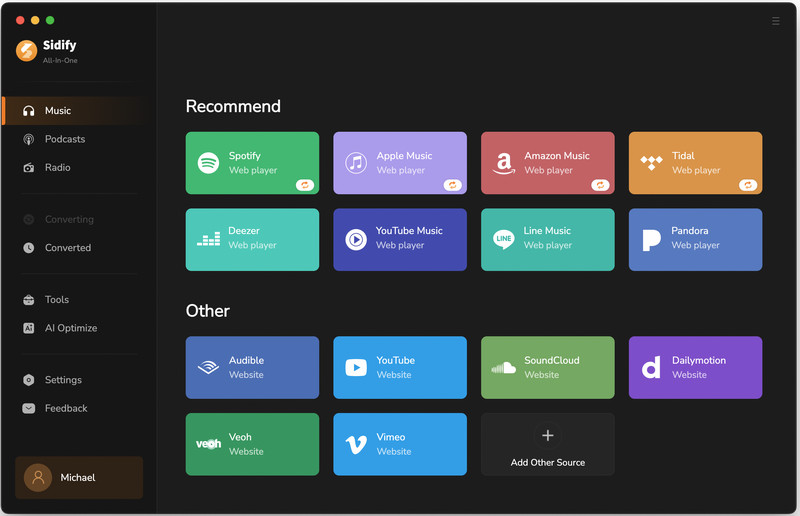The width and height of the screenshot is (800, 516).
Task: Click the Apple Music note icon
Action: [356, 163]
